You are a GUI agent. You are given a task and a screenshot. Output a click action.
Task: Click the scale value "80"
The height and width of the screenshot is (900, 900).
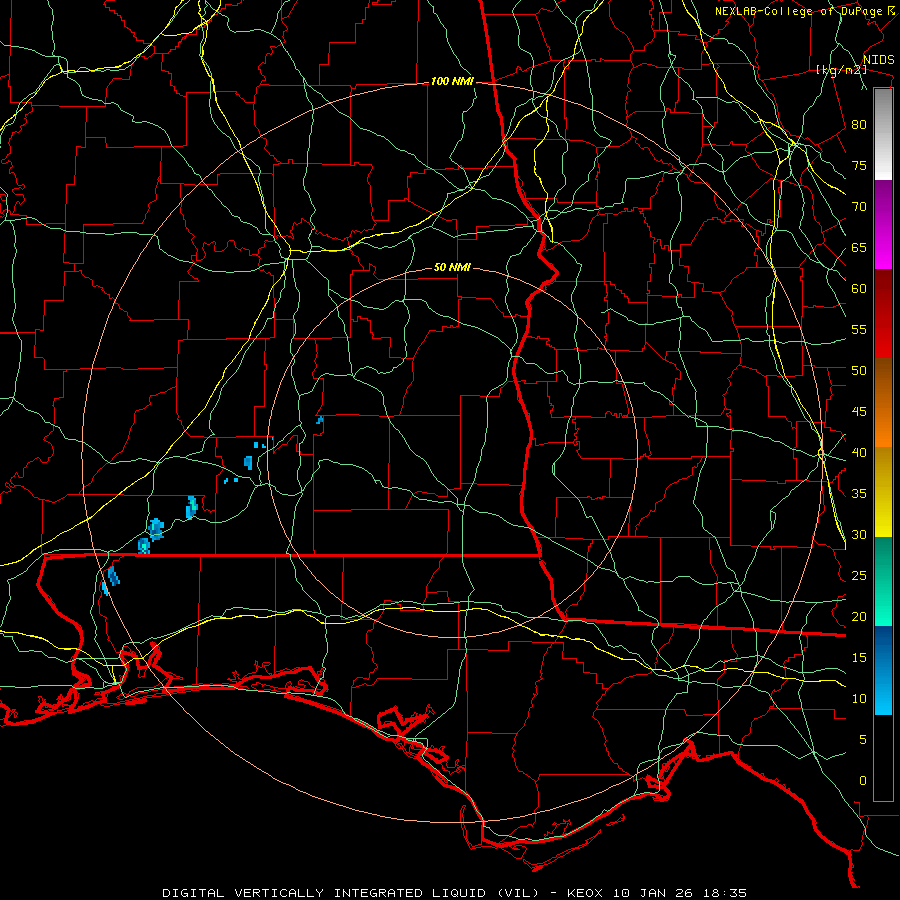point(859,125)
